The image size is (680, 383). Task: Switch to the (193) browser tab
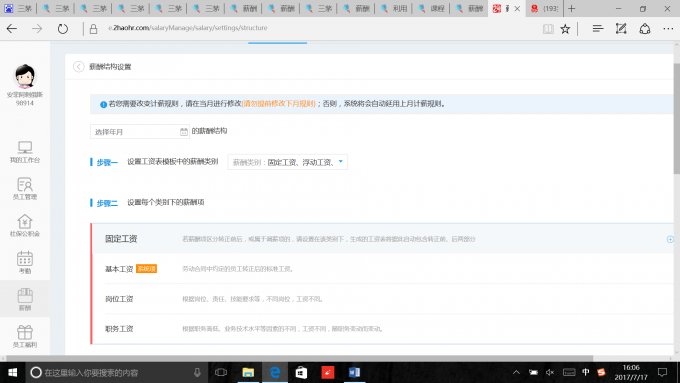point(544,8)
